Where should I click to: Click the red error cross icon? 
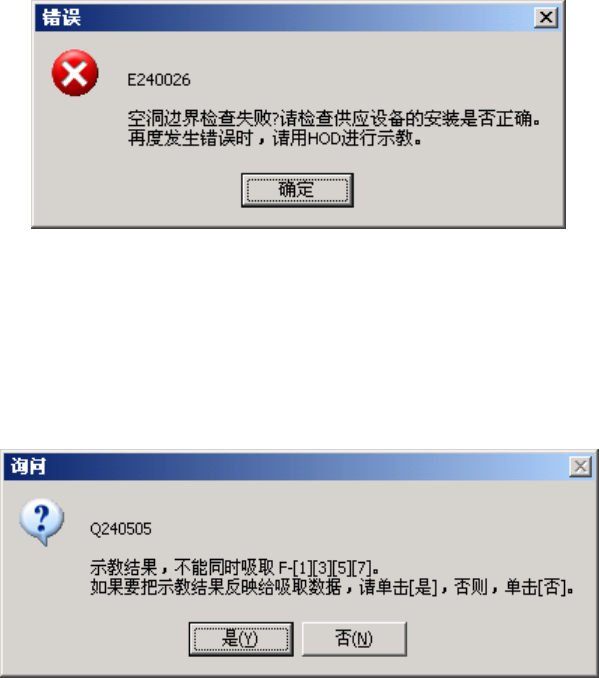[75, 73]
